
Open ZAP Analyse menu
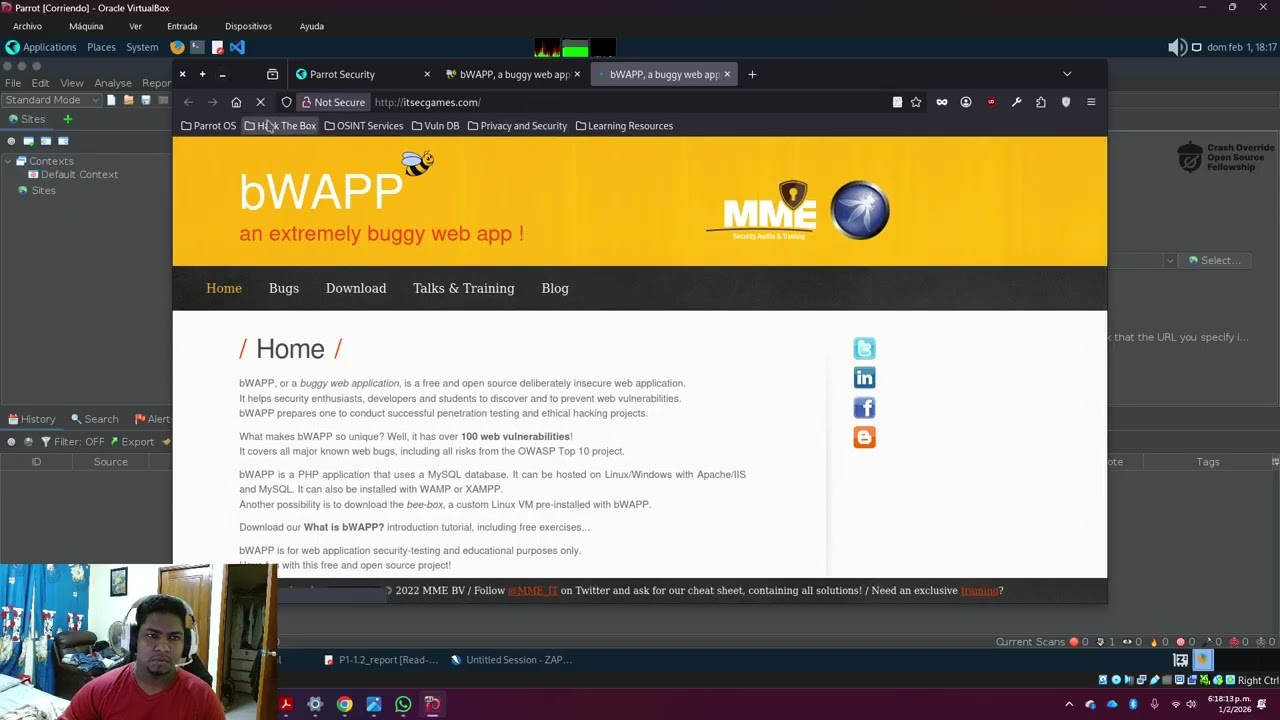pyautogui.click(x=113, y=83)
